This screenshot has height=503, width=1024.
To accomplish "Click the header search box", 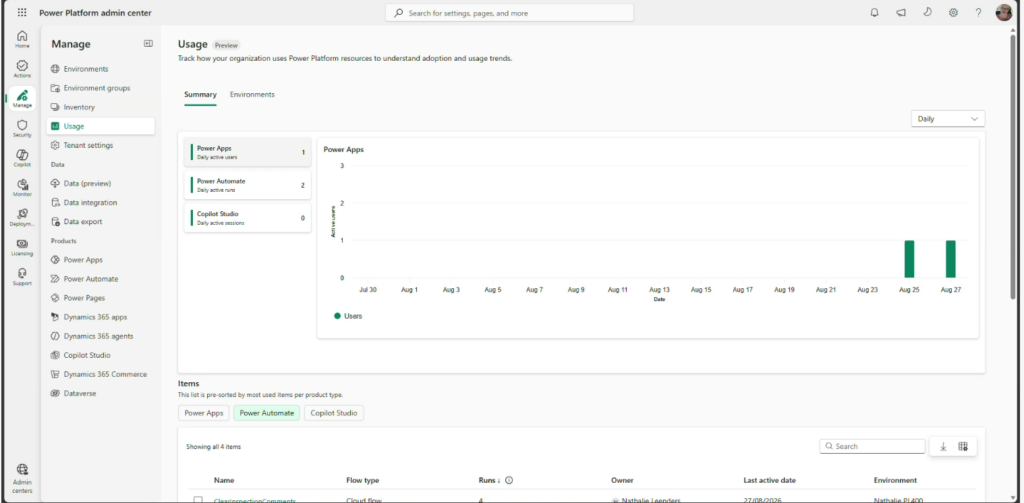I will click(509, 13).
